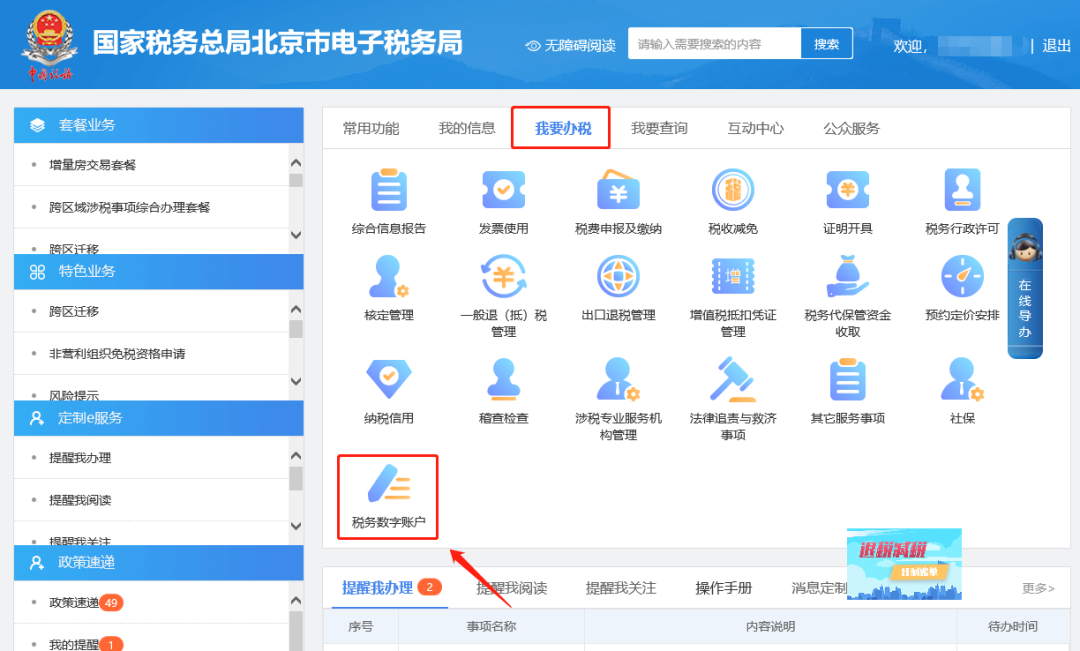Click the search input field
The width and height of the screenshot is (1080, 651).
[714, 44]
